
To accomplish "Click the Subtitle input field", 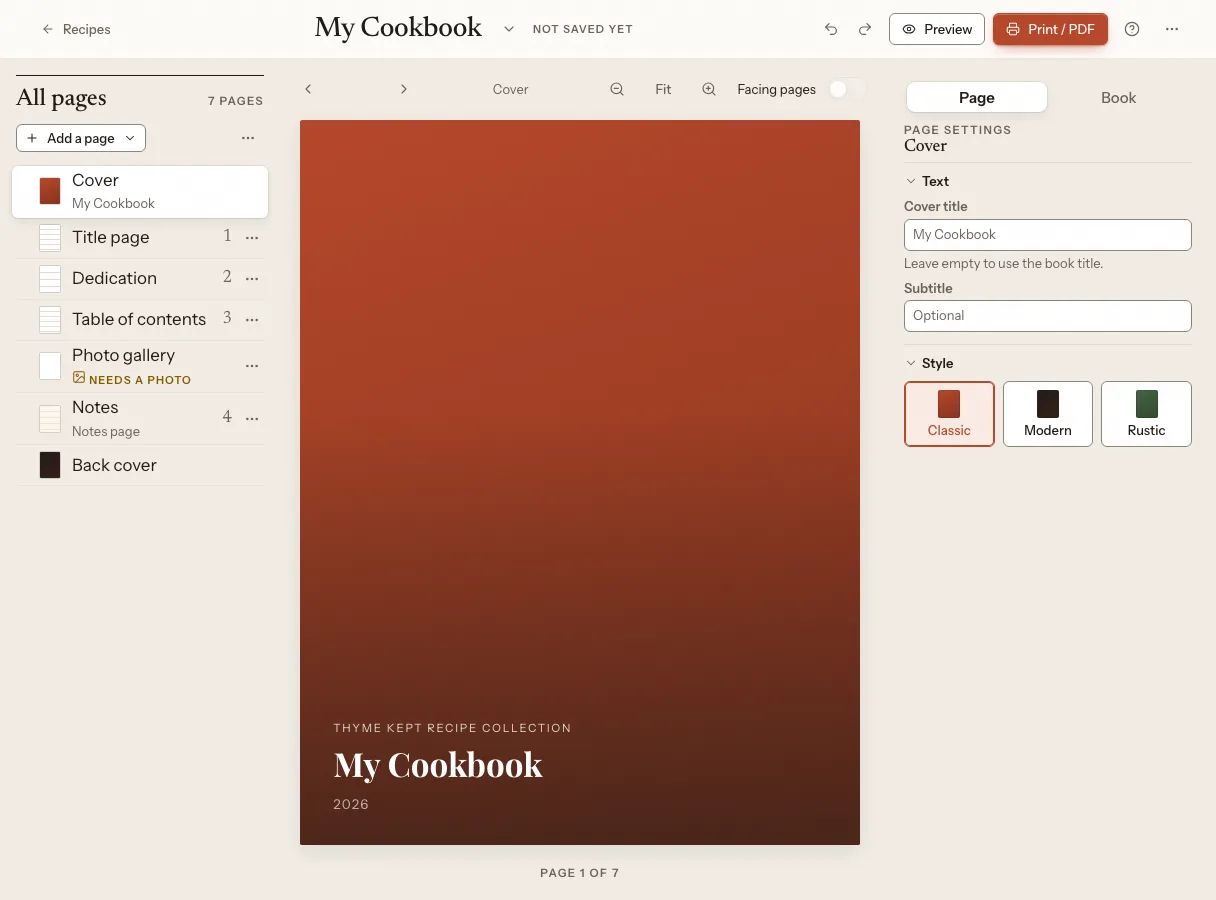I will (1047, 315).
